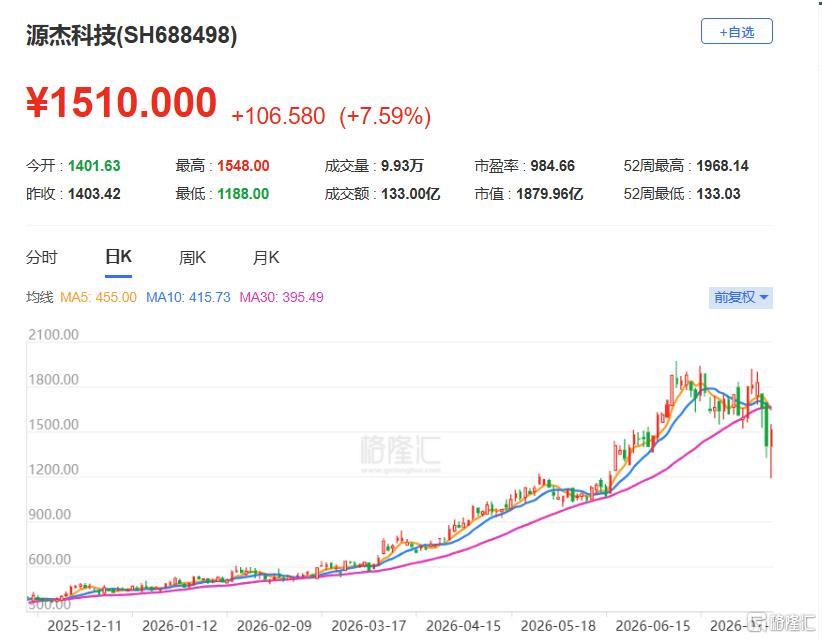Click the 市盈率 value 984.66

click(553, 166)
